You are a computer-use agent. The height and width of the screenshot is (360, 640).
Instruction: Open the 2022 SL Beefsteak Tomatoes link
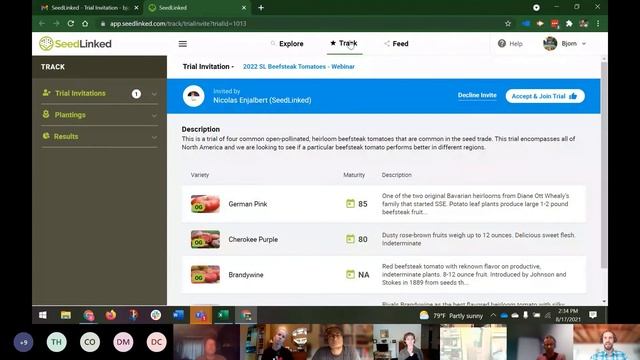coord(299,67)
